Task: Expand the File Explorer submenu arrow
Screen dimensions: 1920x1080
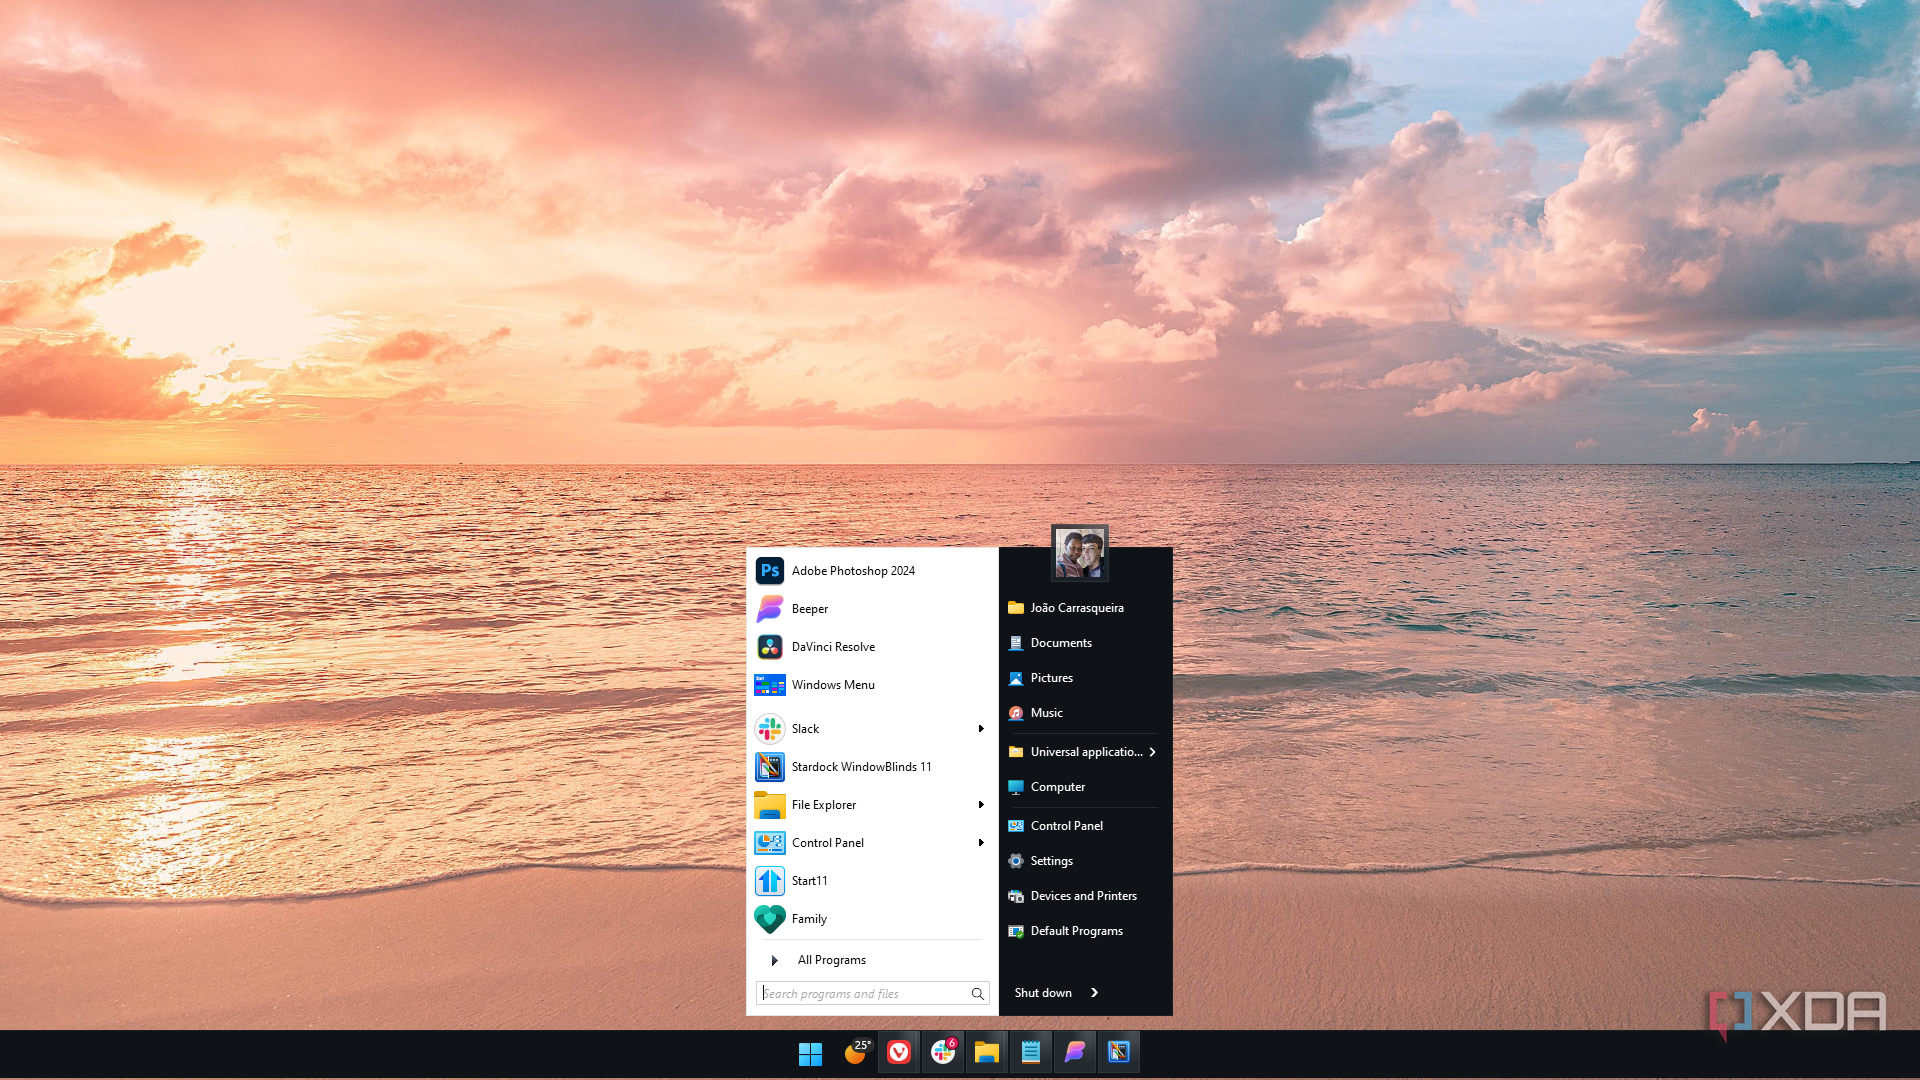Action: tap(981, 805)
